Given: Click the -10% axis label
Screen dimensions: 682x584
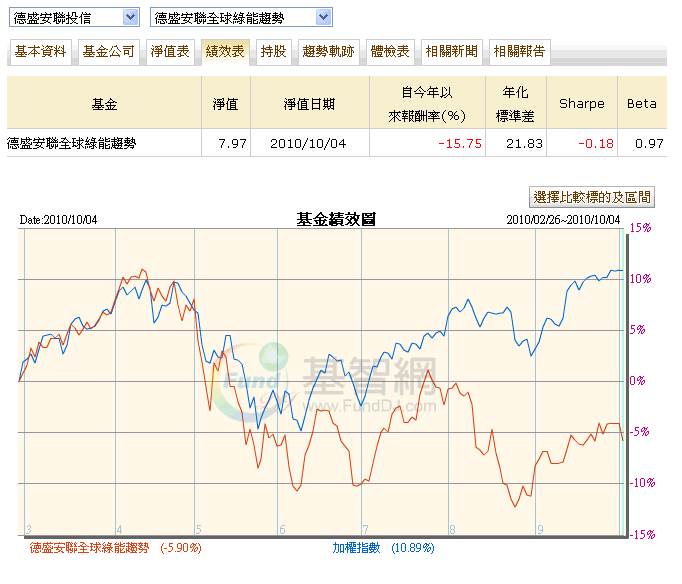Looking at the screenshot, I should click(x=642, y=483).
